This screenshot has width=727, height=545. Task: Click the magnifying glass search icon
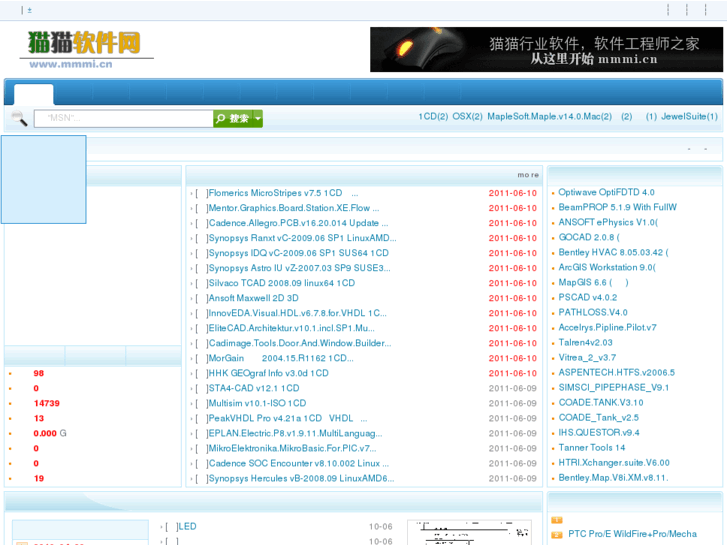pos(19,118)
